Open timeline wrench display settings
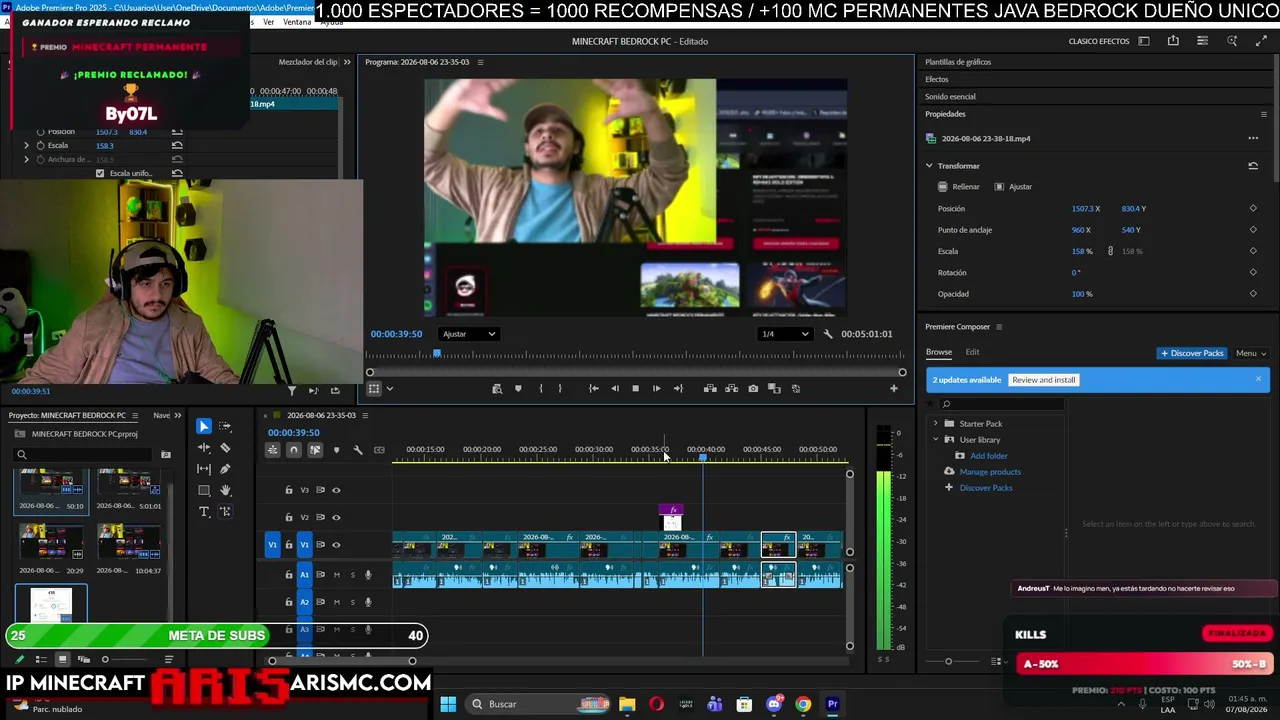 pos(358,450)
